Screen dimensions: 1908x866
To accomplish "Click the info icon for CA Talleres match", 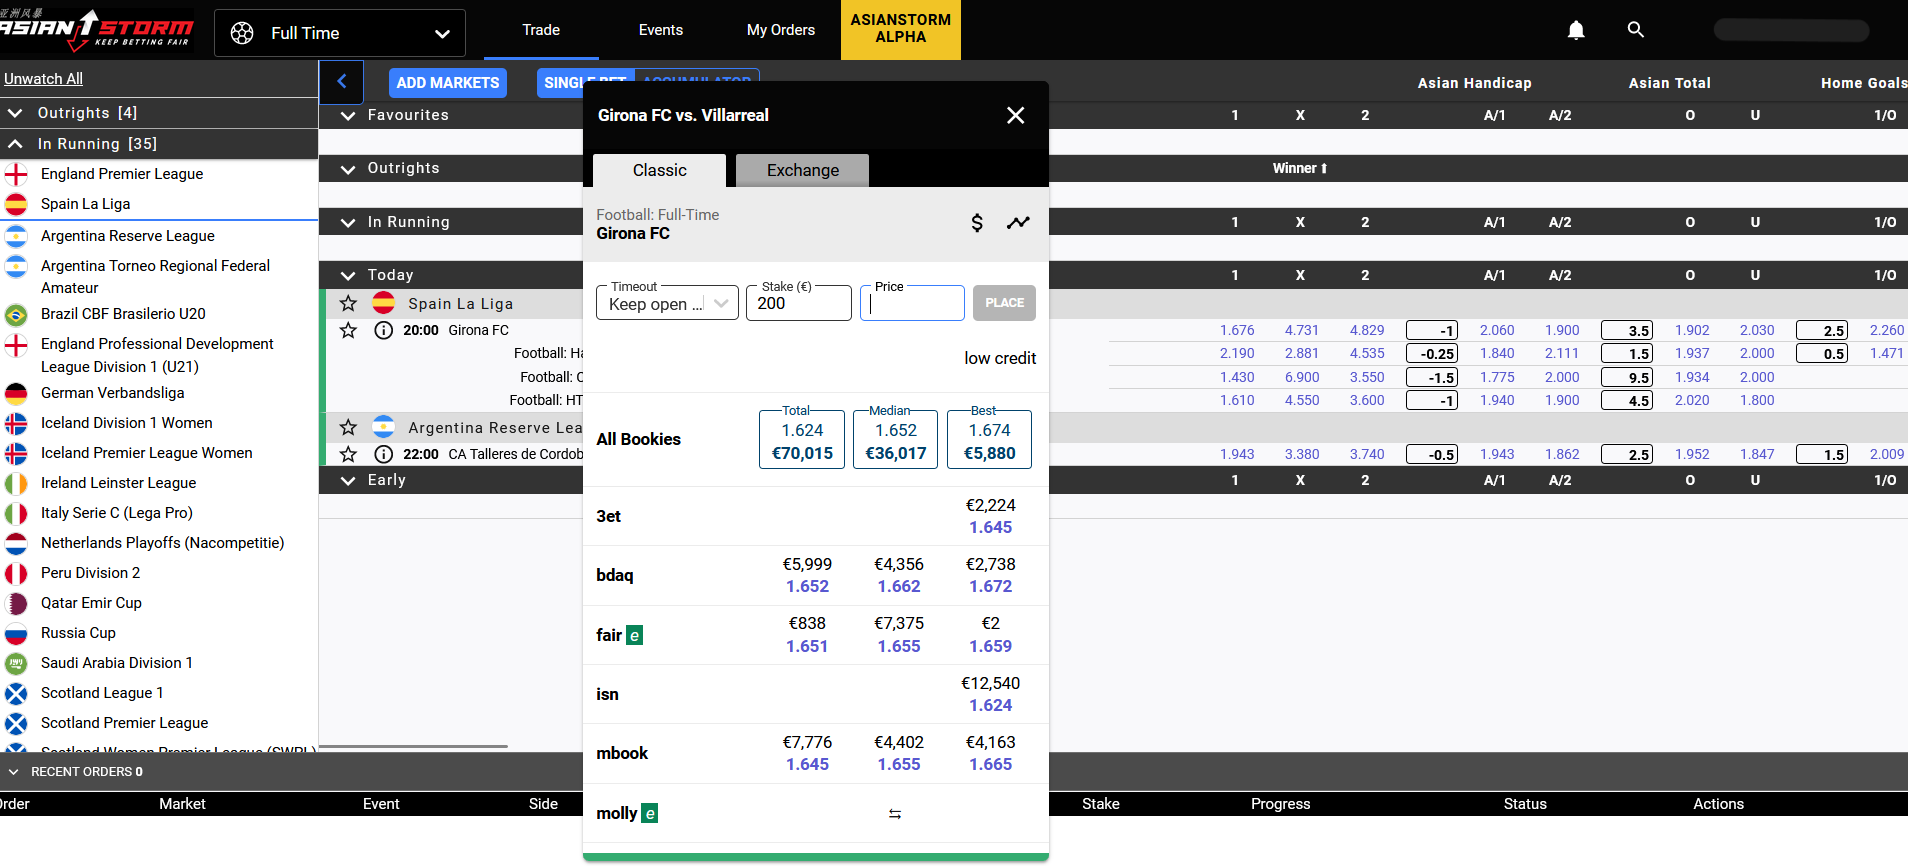I will coord(383,454).
